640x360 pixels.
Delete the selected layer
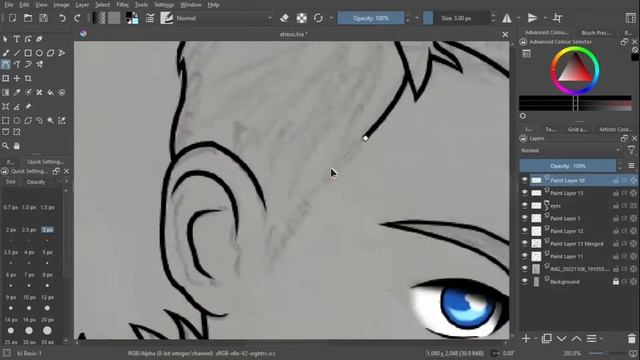click(631, 339)
